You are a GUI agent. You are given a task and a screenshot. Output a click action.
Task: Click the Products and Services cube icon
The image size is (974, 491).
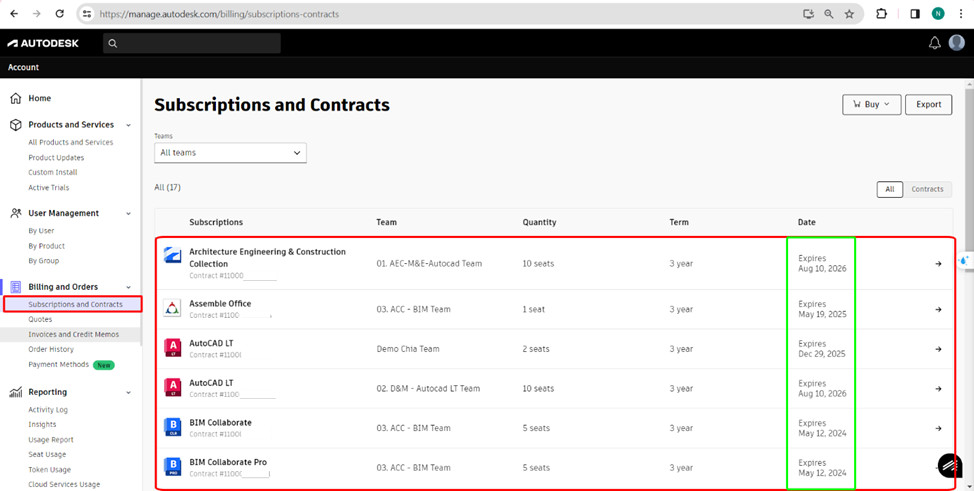tap(16, 124)
